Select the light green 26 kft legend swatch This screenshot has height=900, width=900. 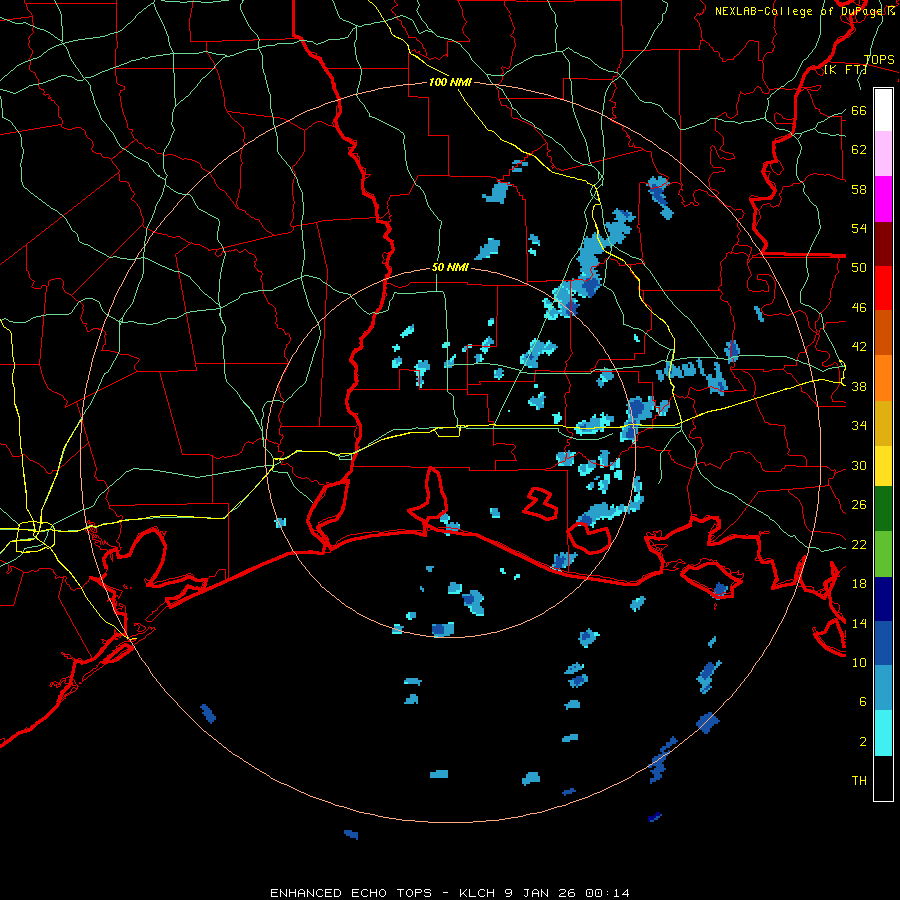(x=883, y=554)
